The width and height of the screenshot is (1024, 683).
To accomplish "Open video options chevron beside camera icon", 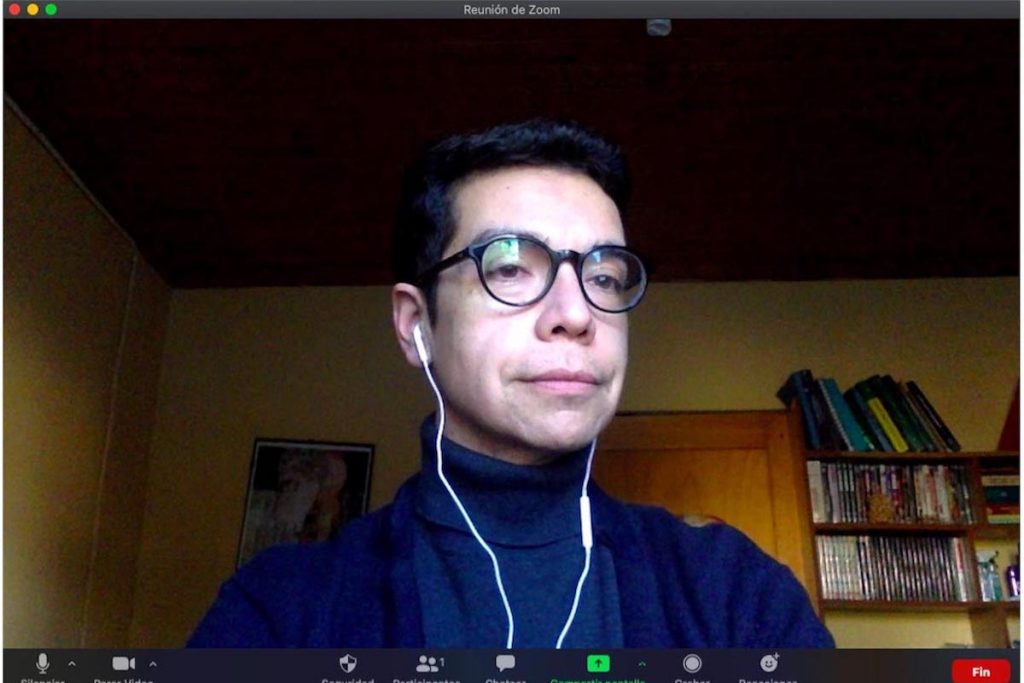I will (153, 664).
